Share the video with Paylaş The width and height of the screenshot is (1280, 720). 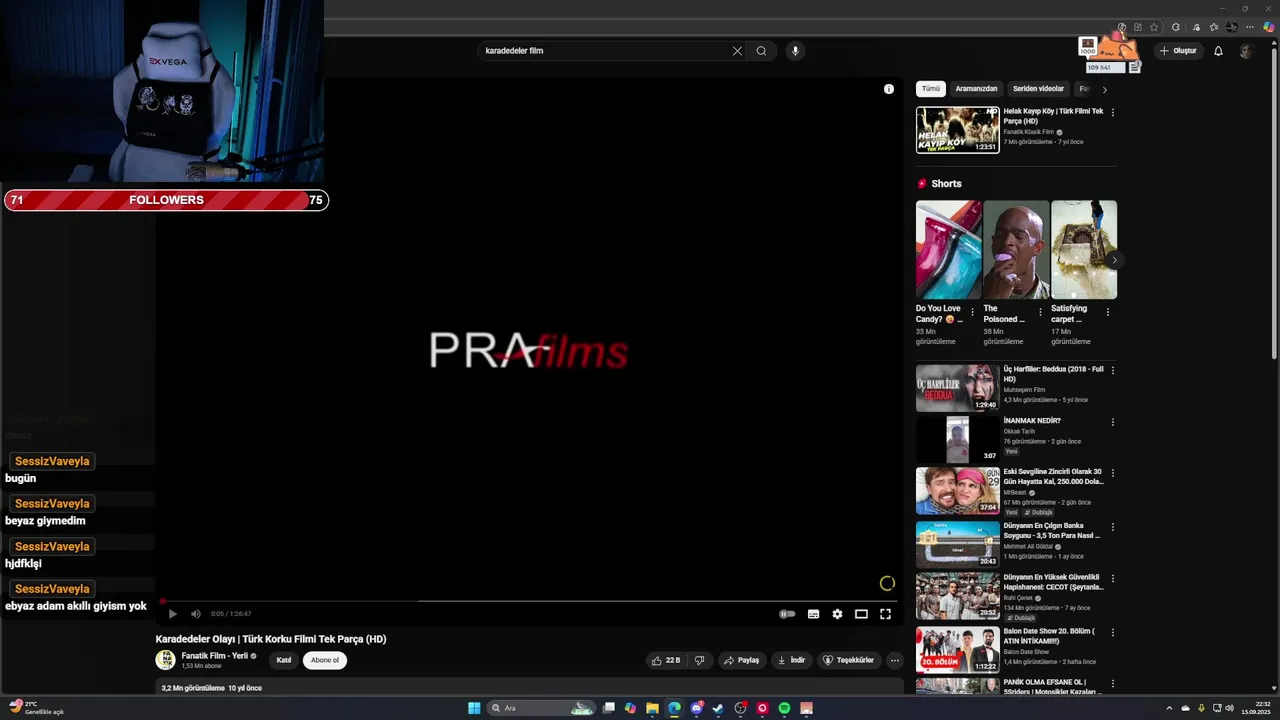[742, 660]
